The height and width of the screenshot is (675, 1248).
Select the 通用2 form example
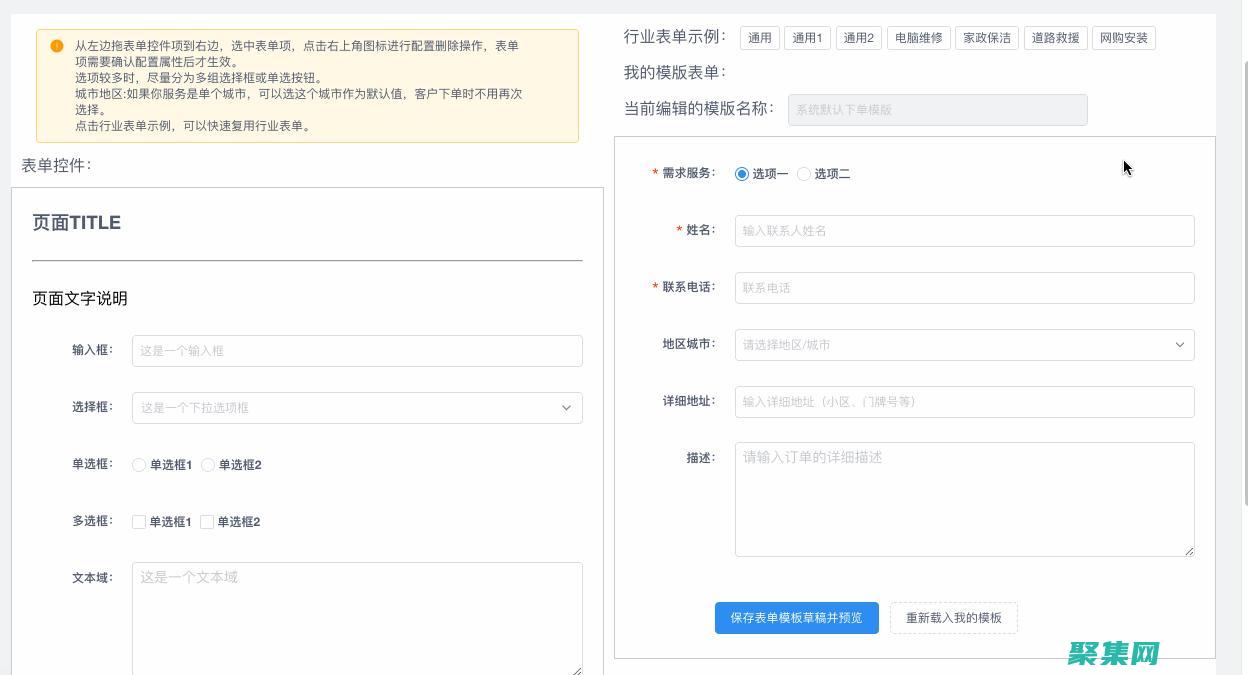[x=857, y=37]
